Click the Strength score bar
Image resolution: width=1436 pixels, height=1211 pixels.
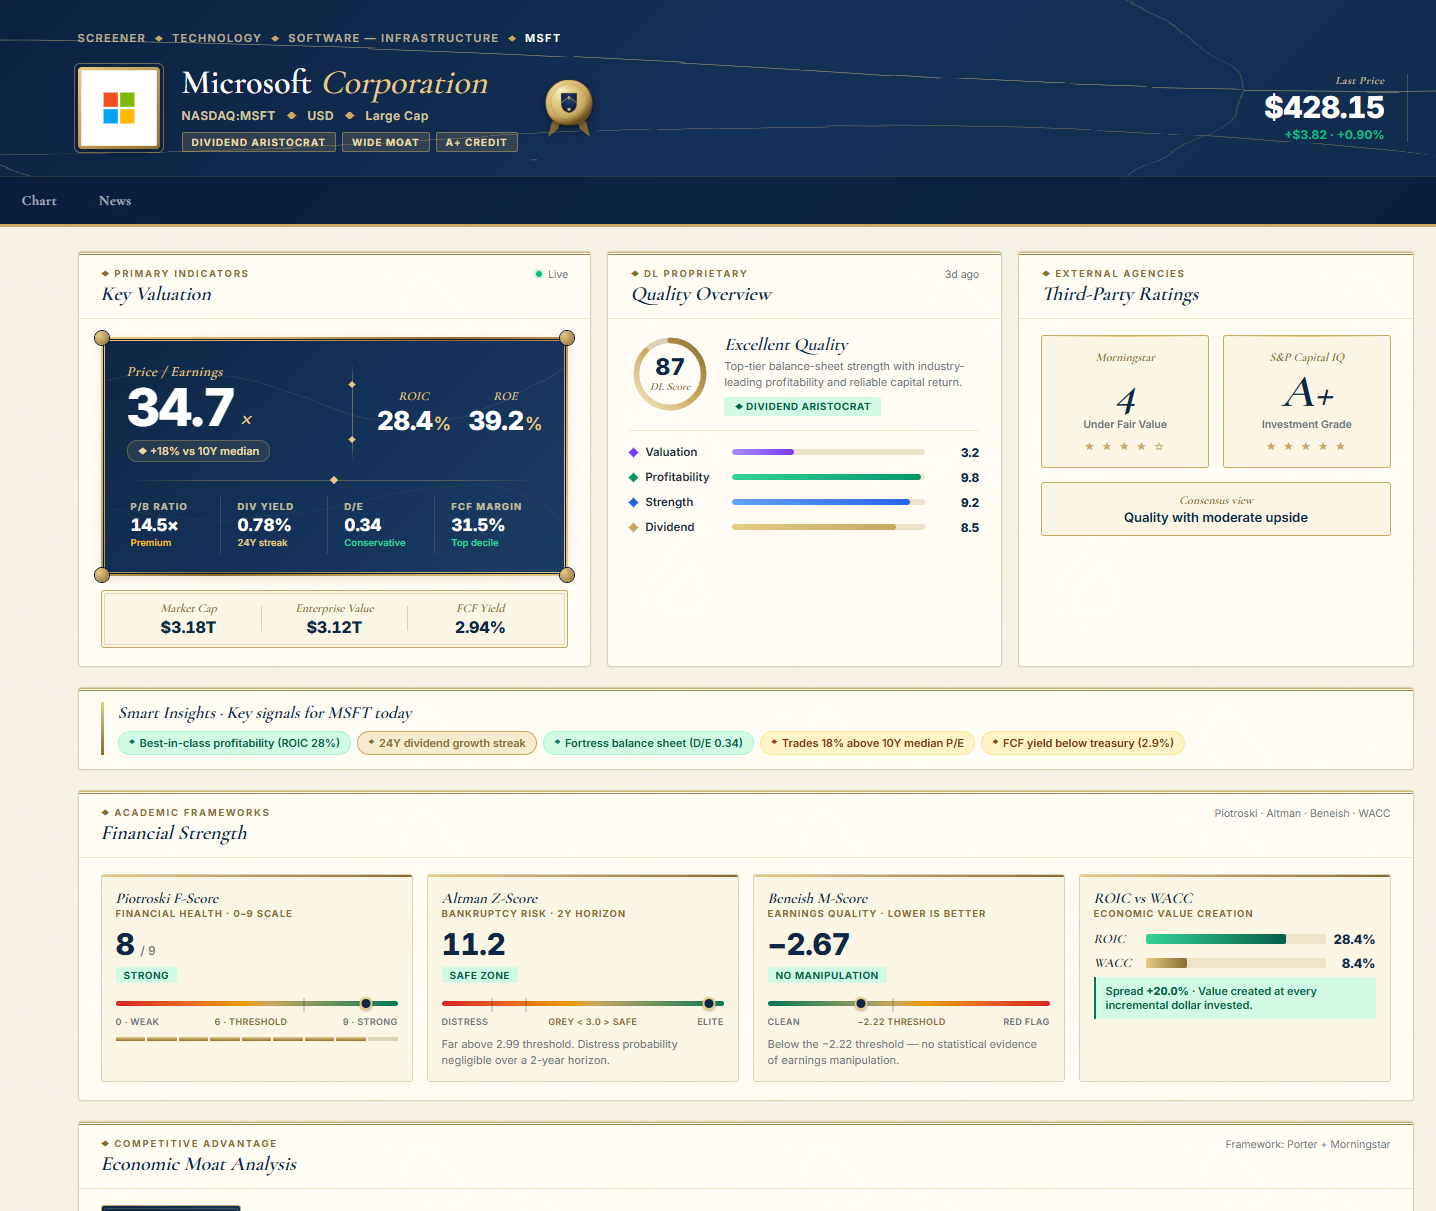[x=828, y=503]
